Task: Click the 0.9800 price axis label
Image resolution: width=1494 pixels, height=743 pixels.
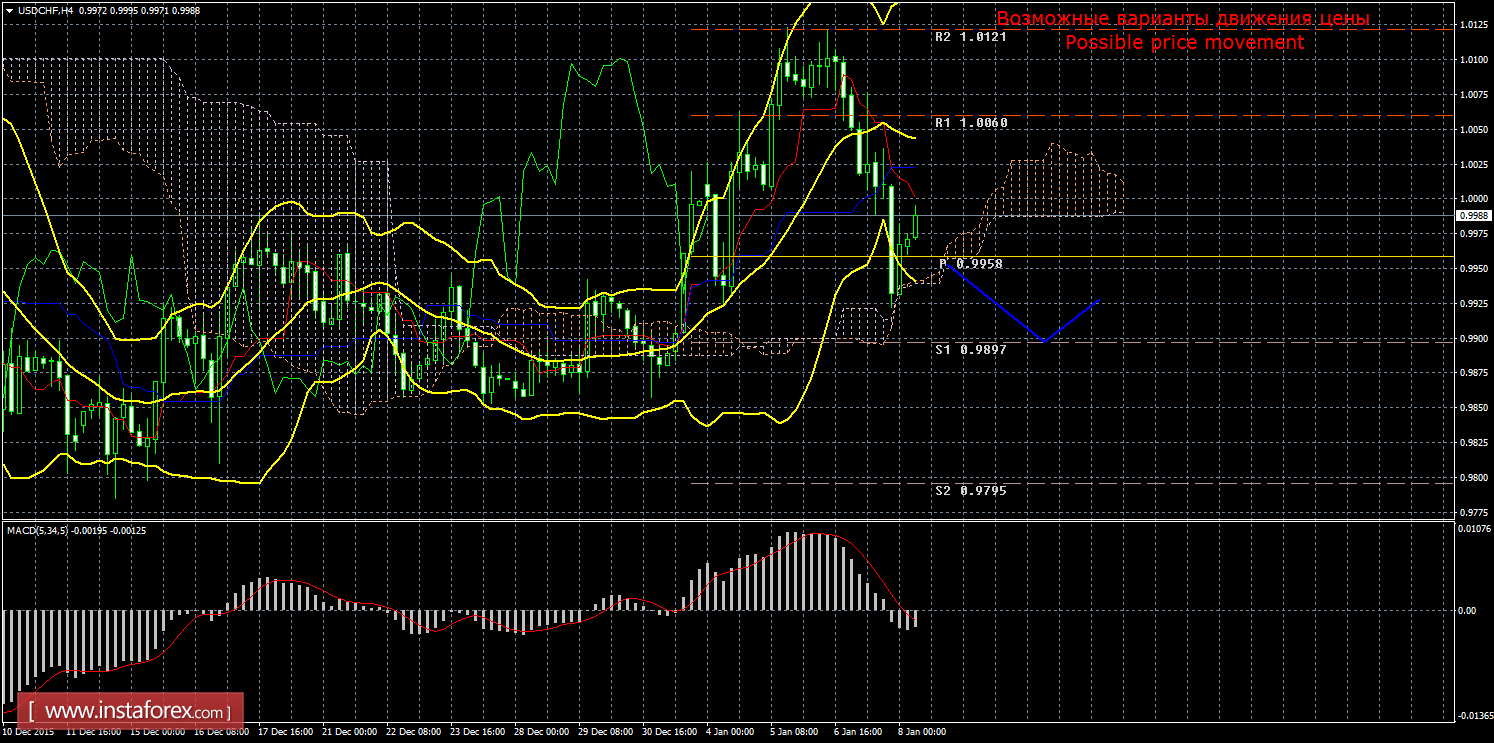Action: [1471, 478]
